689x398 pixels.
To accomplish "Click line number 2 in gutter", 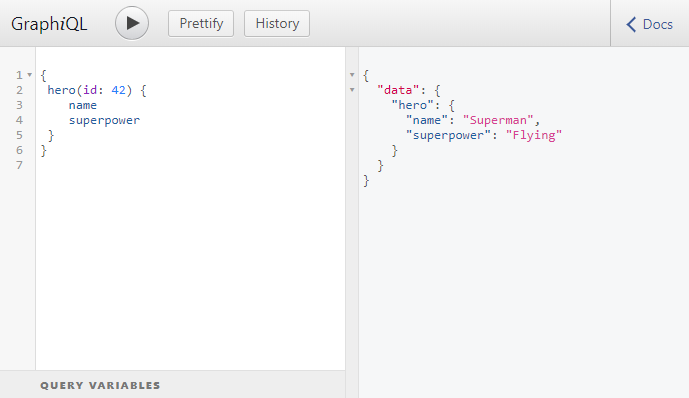I will (19, 90).
